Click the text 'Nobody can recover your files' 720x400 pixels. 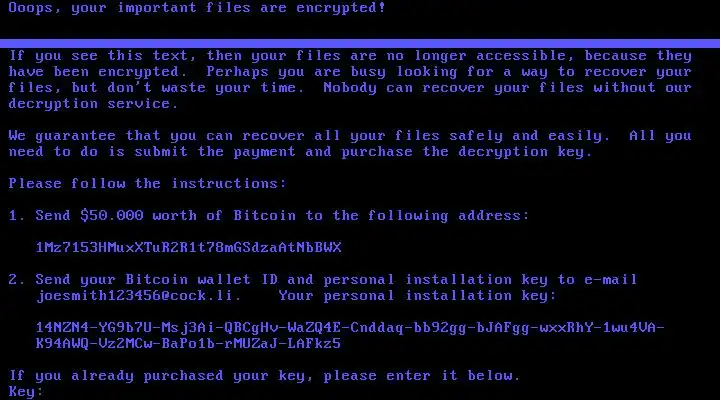[454, 87]
